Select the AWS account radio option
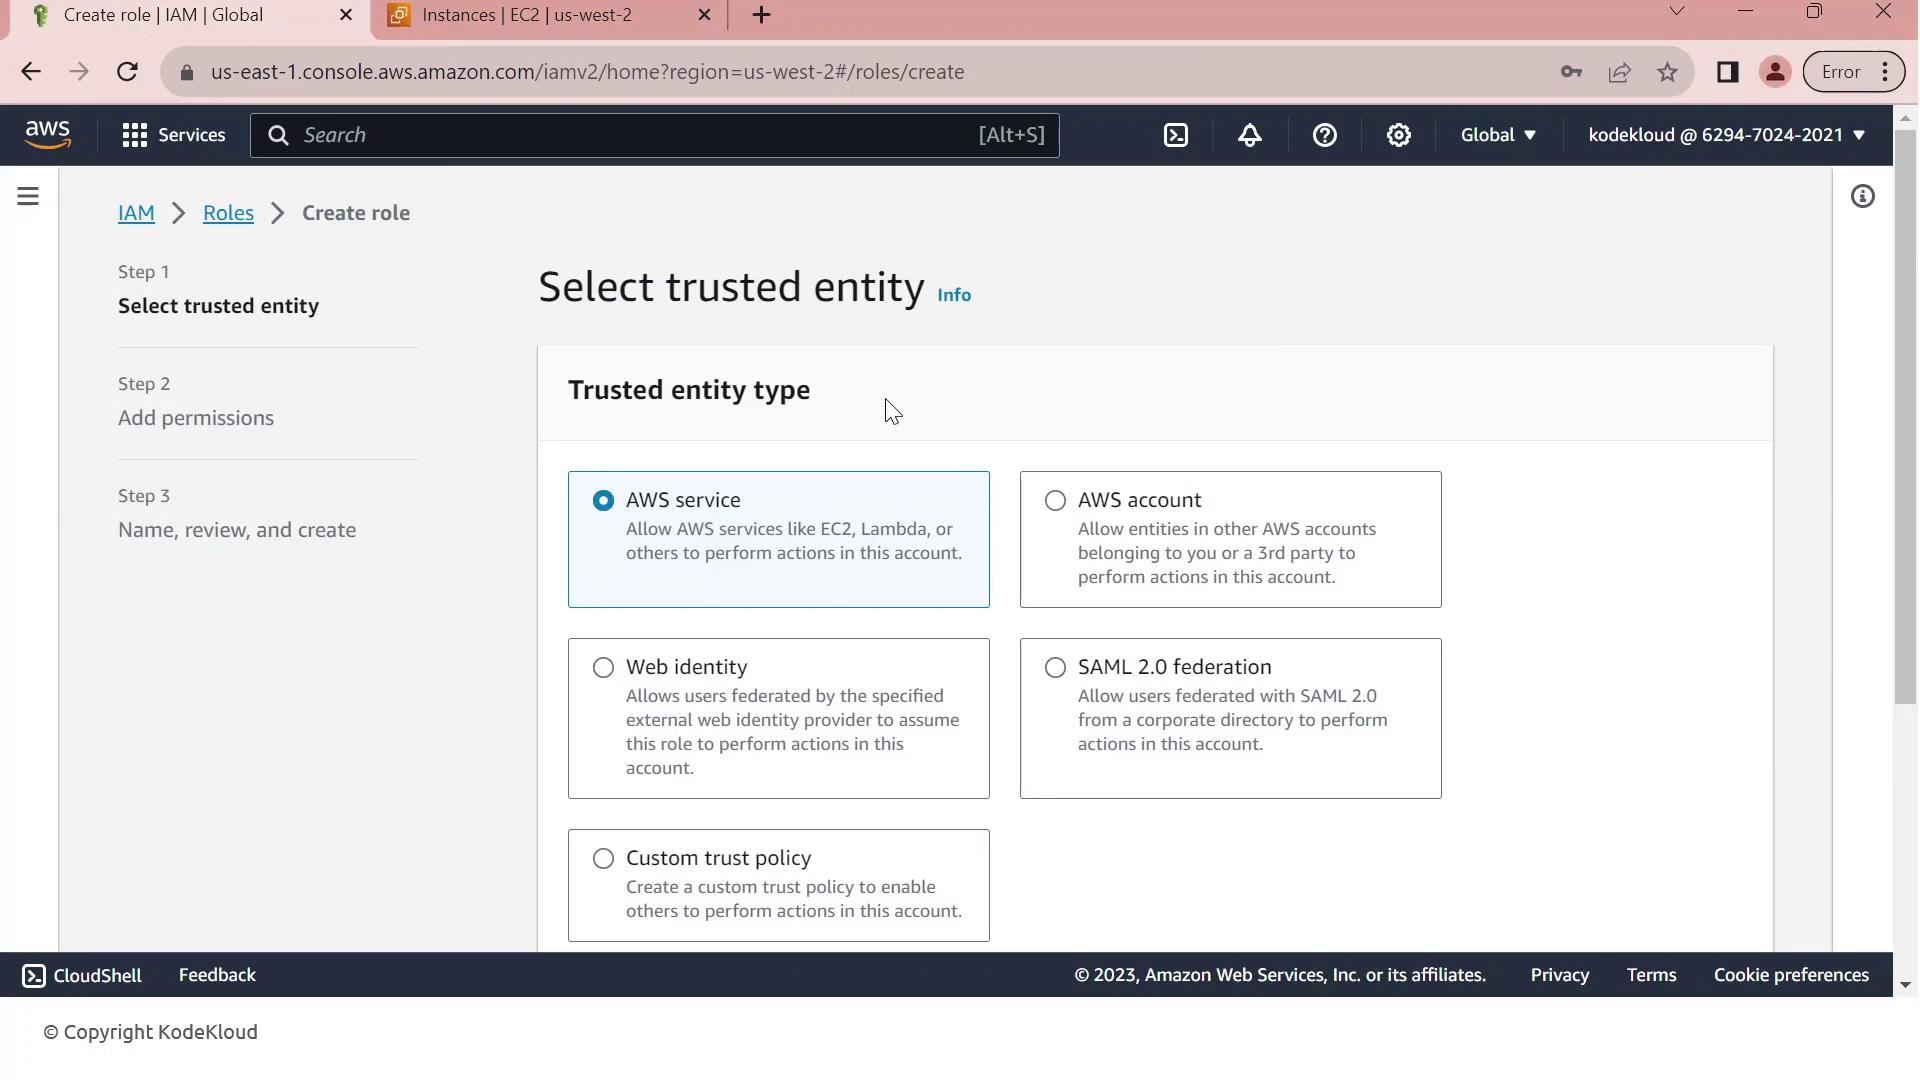The image size is (1920, 1080). pyautogui.click(x=1055, y=500)
